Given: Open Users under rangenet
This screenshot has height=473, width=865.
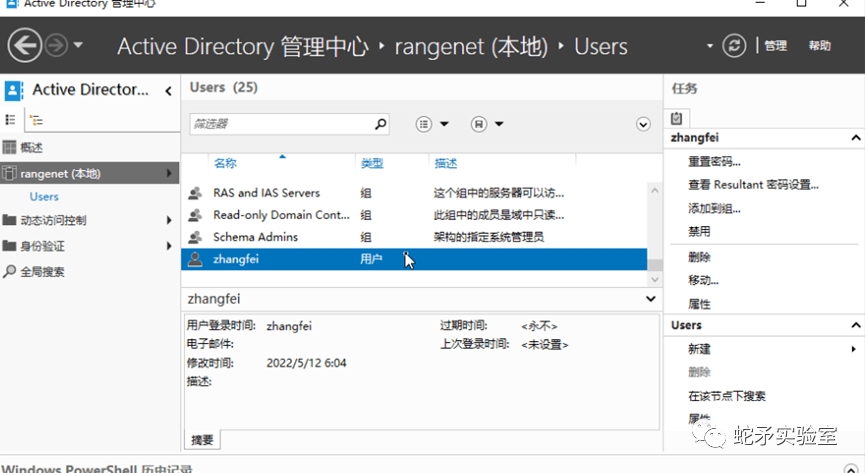Looking at the screenshot, I should 44,196.
